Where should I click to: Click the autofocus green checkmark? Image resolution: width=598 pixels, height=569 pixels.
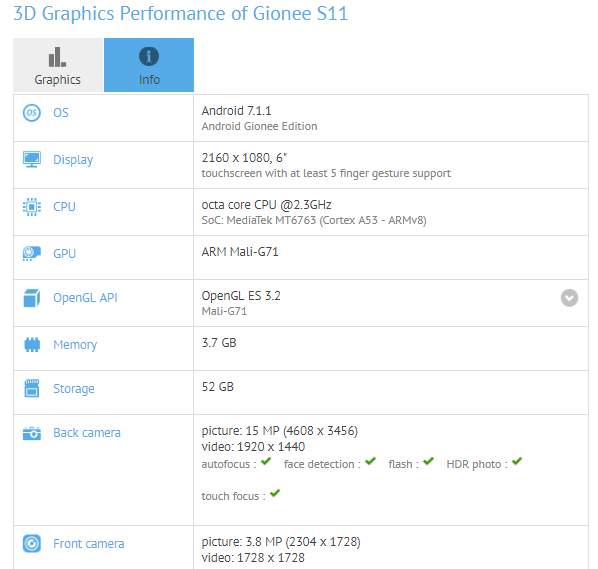click(x=266, y=462)
